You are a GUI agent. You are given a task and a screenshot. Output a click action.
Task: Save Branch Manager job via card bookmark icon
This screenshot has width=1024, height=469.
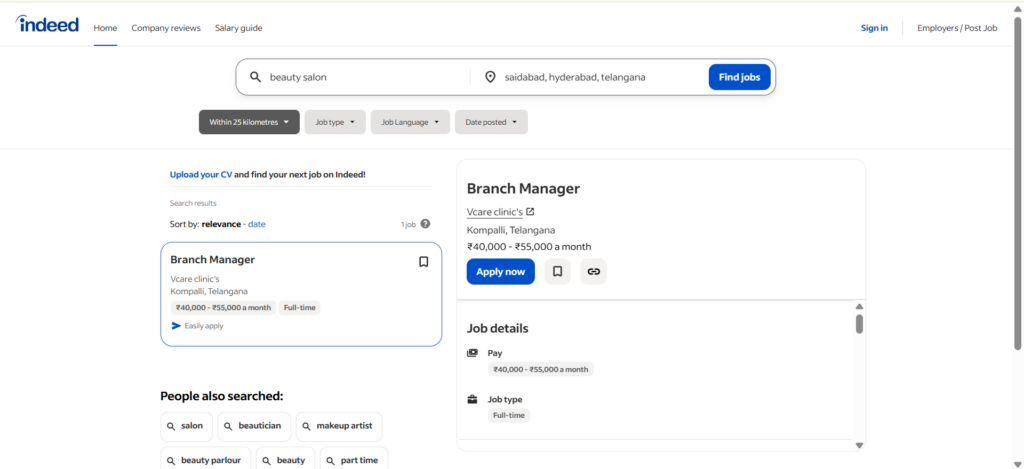tap(423, 262)
